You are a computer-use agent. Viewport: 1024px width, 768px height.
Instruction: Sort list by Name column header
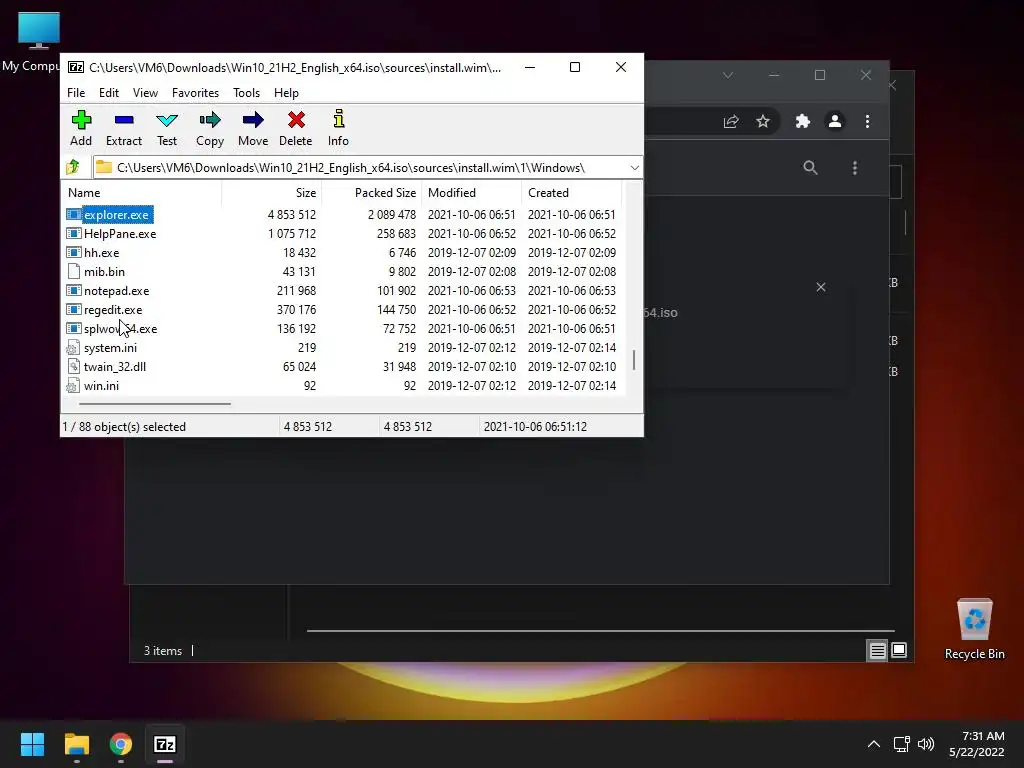tap(142, 193)
